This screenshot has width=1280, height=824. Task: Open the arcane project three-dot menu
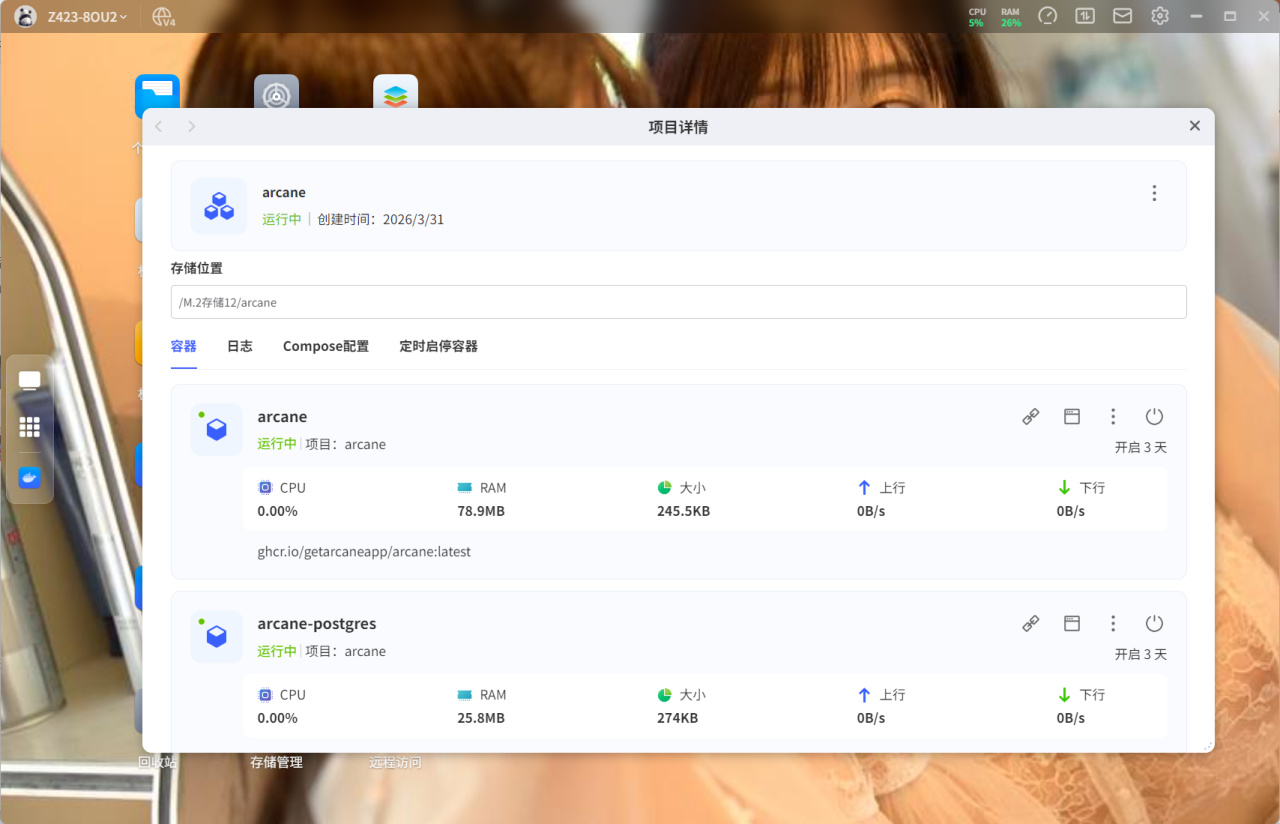(x=1154, y=193)
